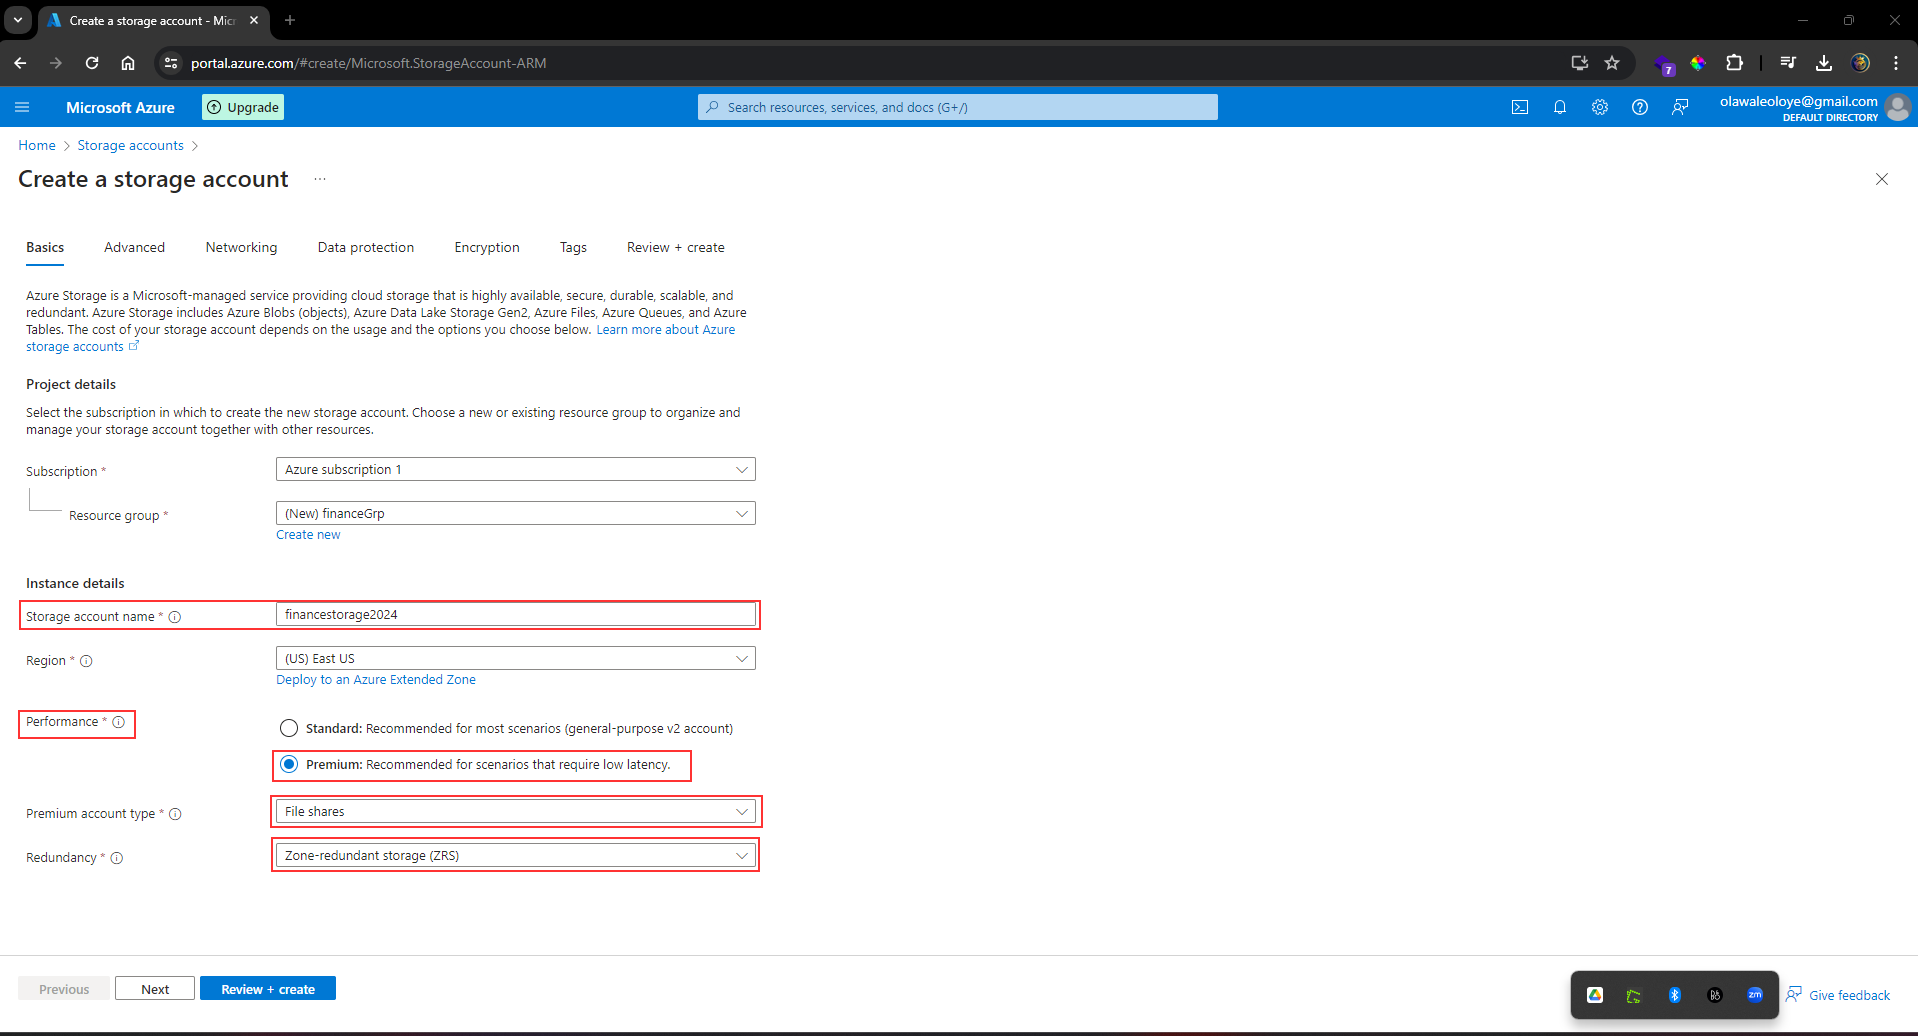Switch to the Basics tab
The width and height of the screenshot is (1918, 1036).
[x=45, y=247]
